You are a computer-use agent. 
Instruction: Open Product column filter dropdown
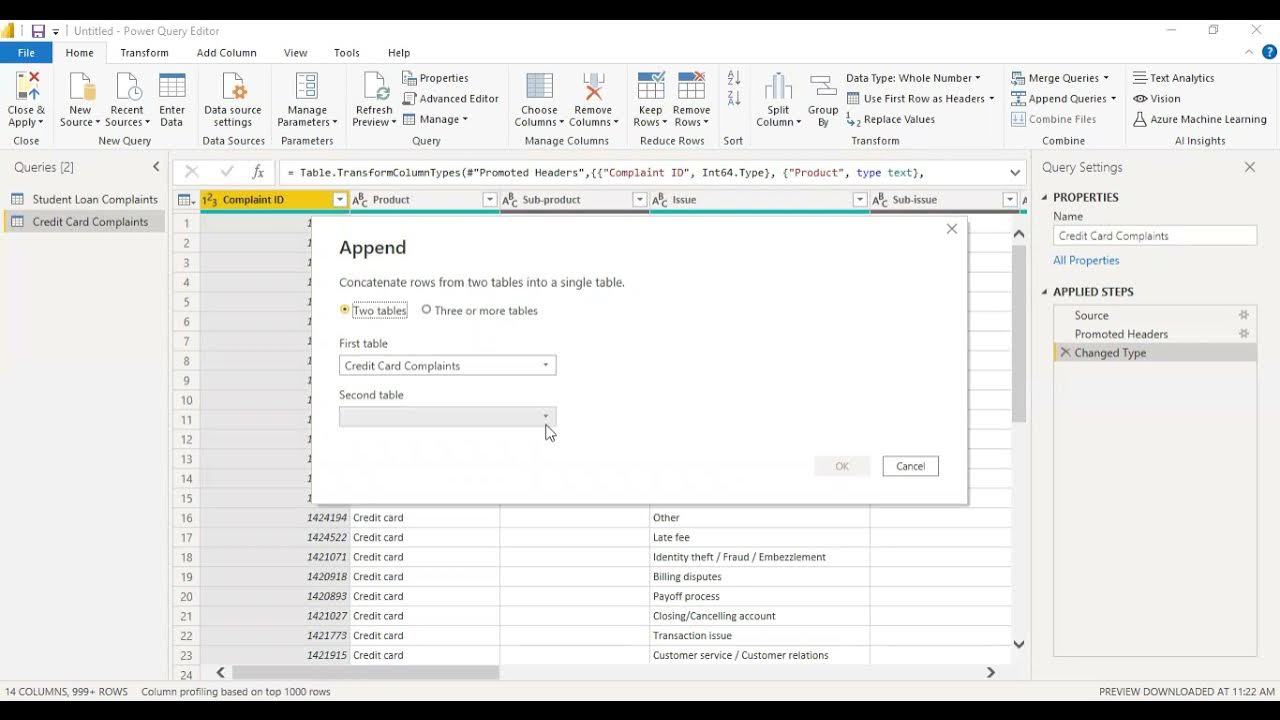click(490, 200)
